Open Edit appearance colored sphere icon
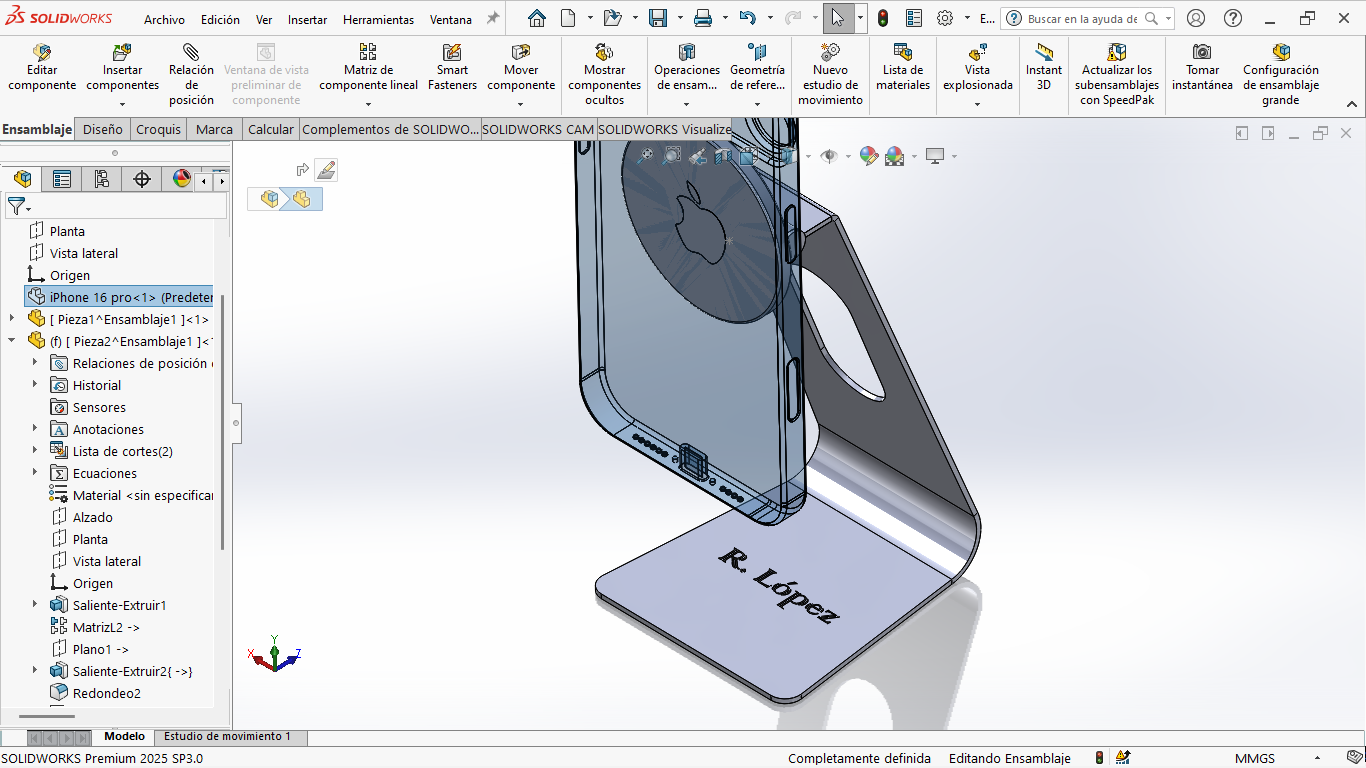The image size is (1366, 768). (868, 156)
